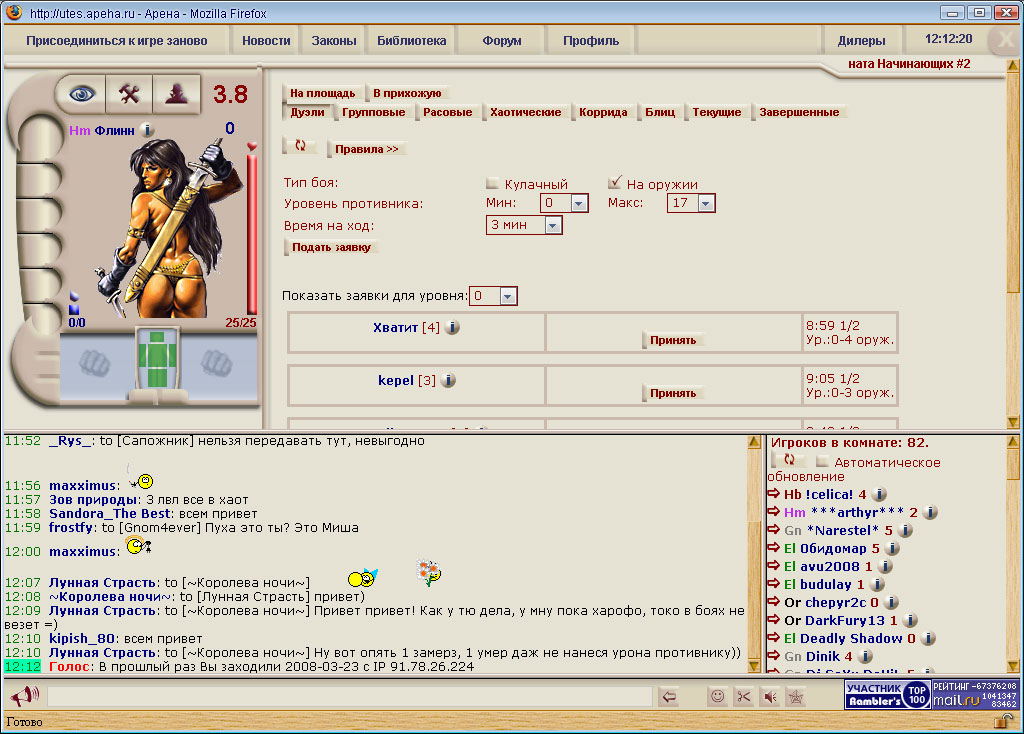The image size is (1024, 734).
Task: Enable Автоматическое обновление checkbox
Action: coord(822,462)
